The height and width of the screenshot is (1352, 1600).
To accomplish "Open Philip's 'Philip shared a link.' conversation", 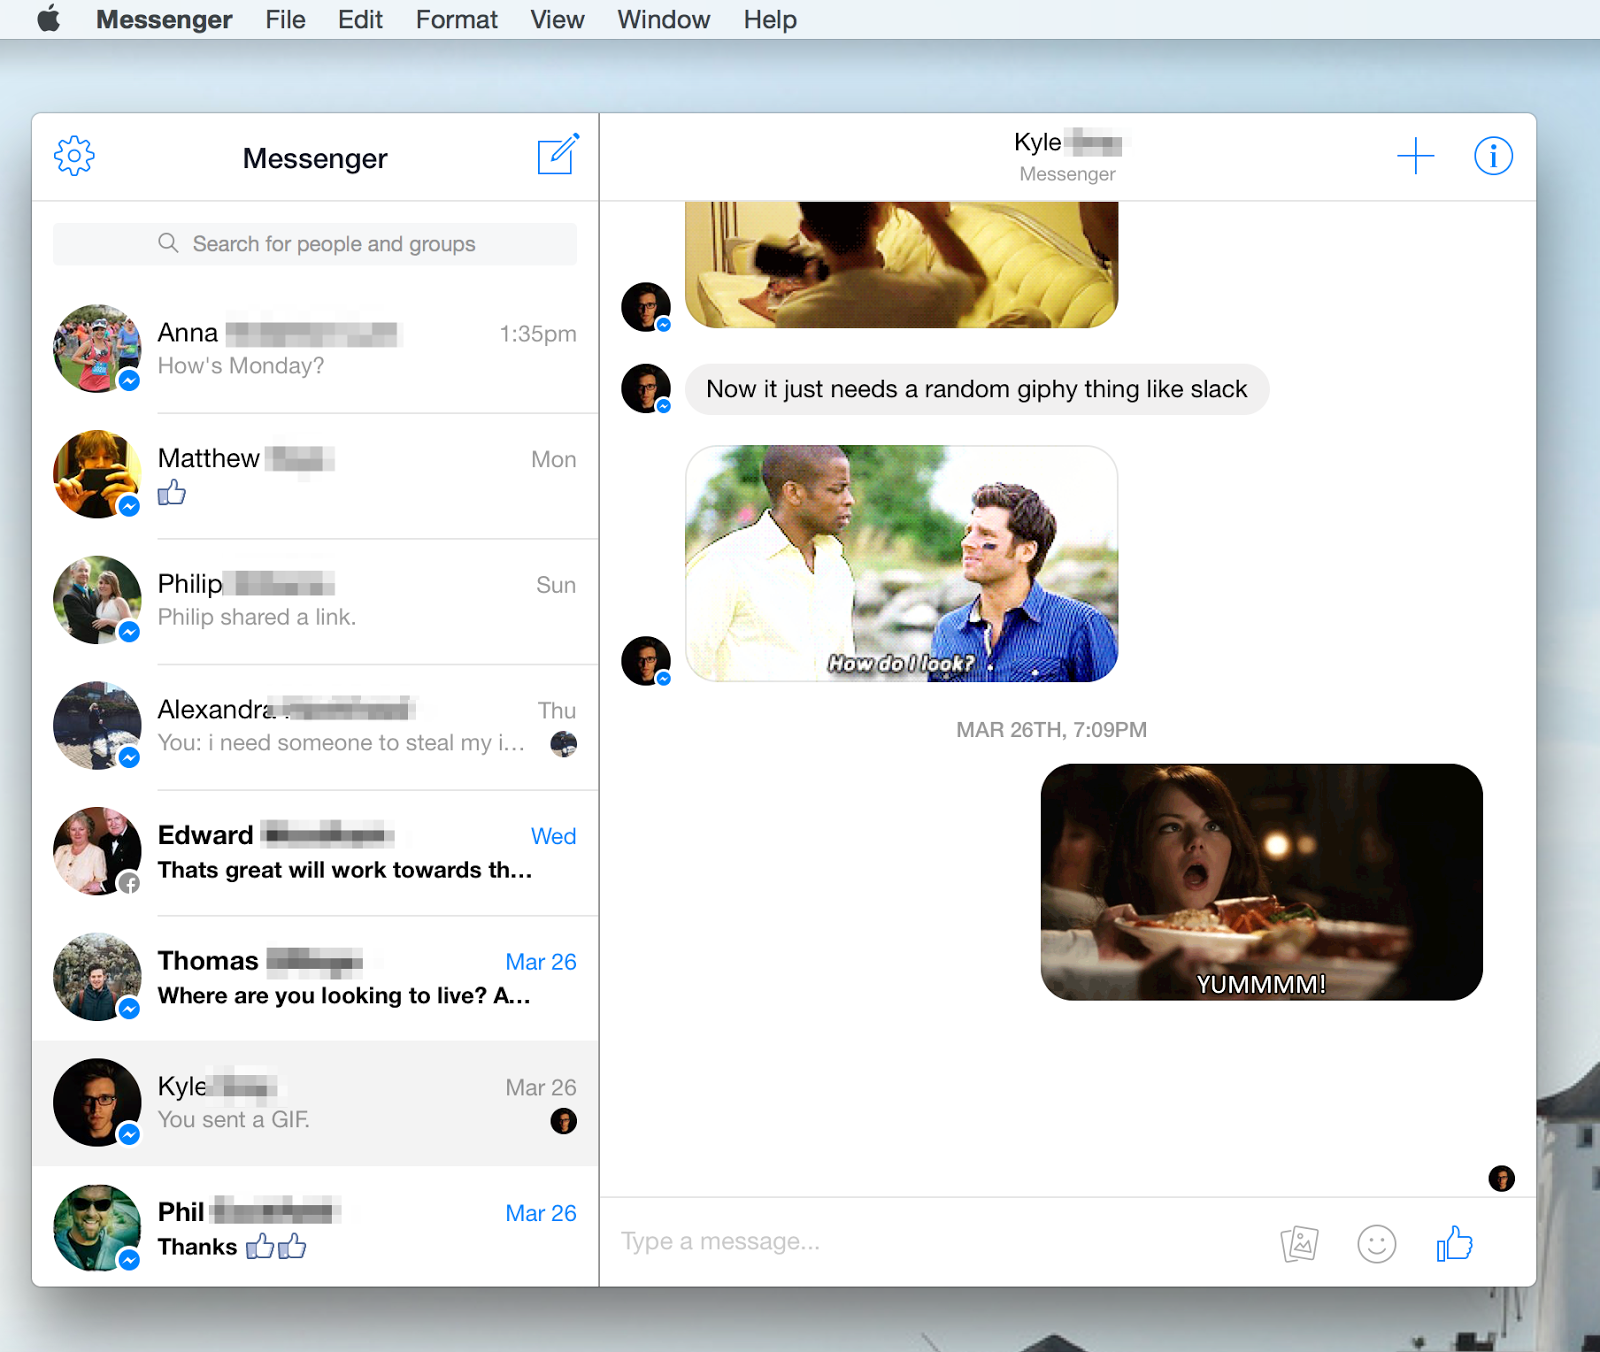I will pyautogui.click(x=315, y=600).
